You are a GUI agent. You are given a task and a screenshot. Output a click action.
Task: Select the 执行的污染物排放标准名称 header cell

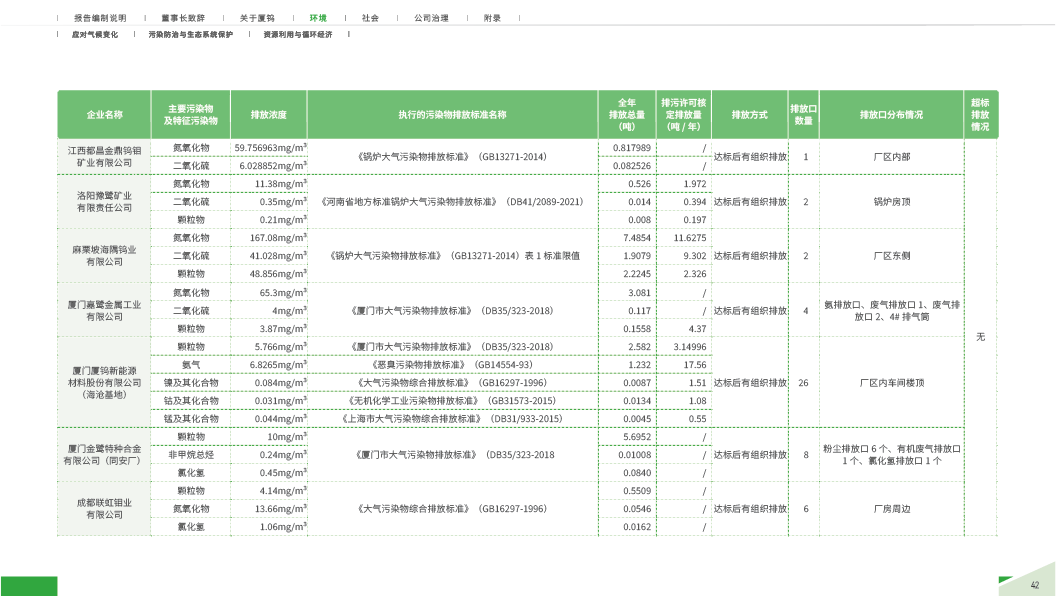[452, 115]
